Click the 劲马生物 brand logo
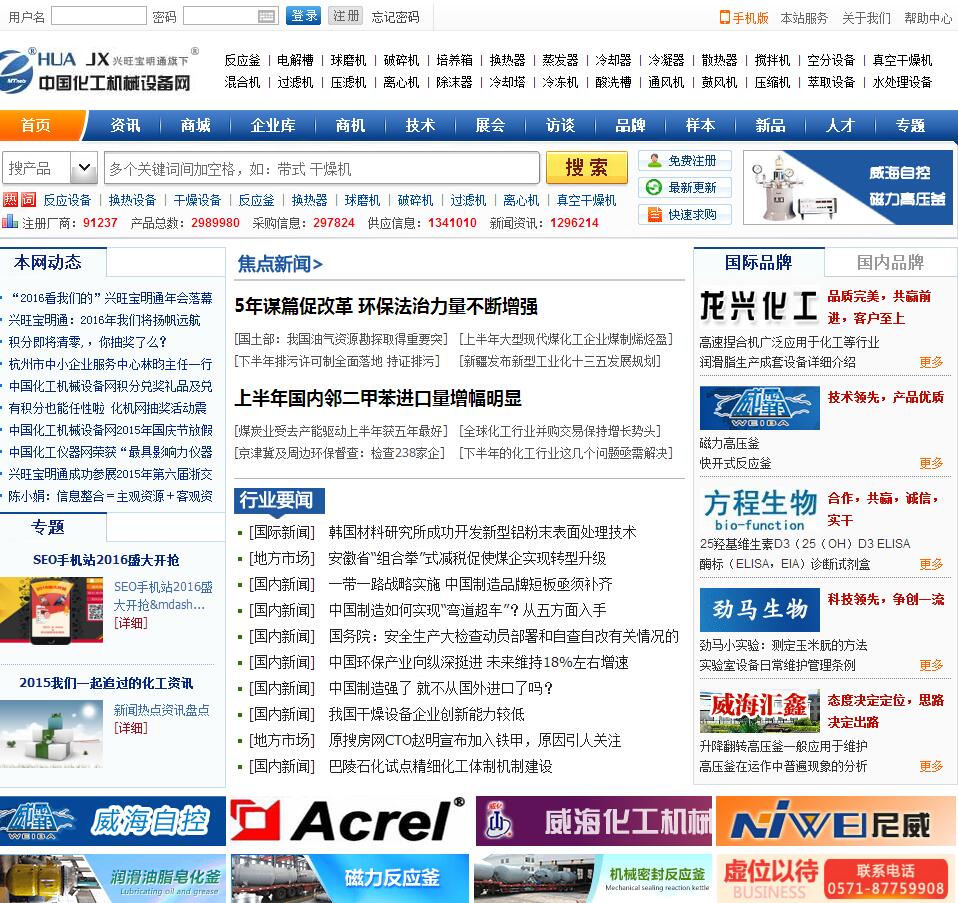This screenshot has height=903, width=958. tap(759, 610)
